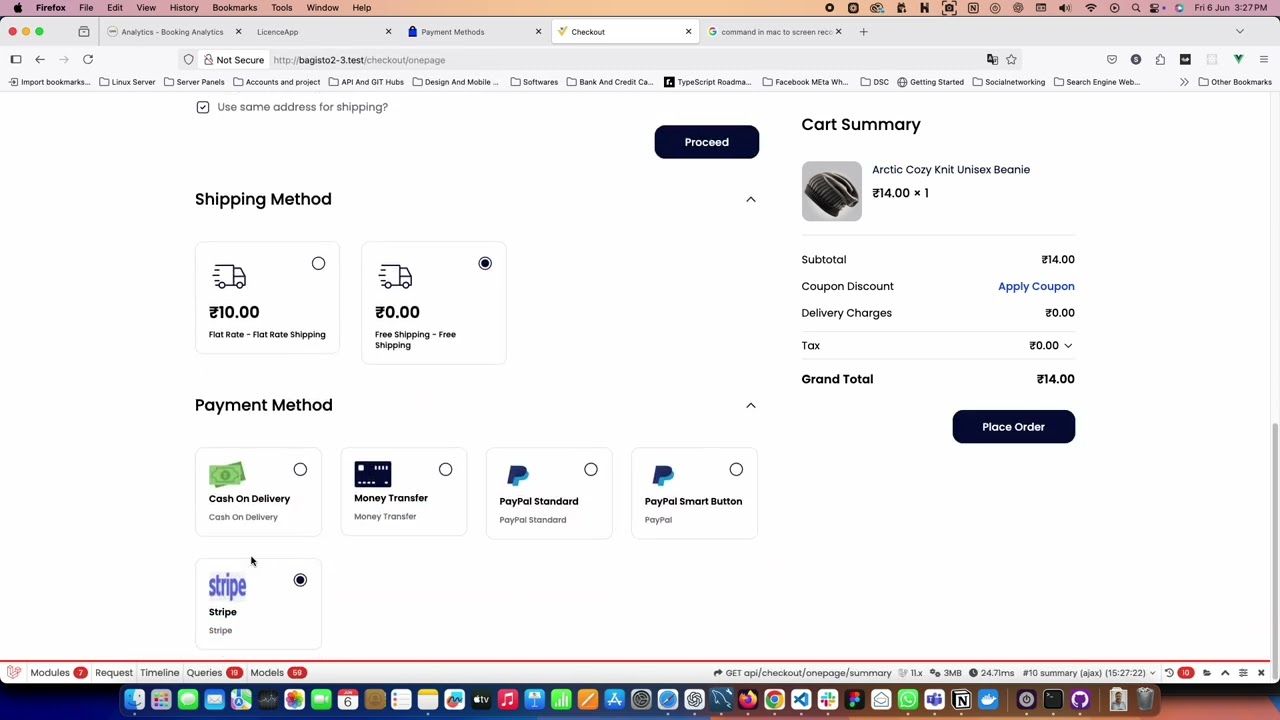
Task: Choose PayPal Smart Button payment radio
Action: 736,470
